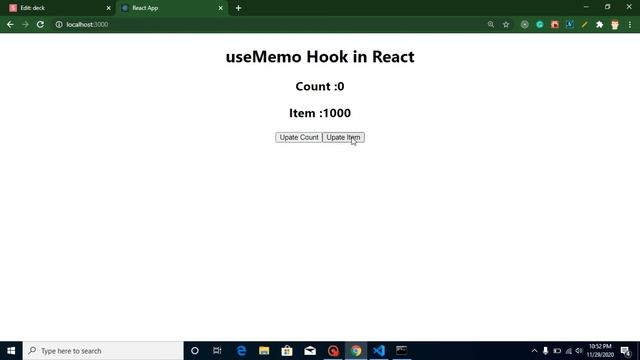The image size is (640, 360).
Task: Open Task View
Action: point(217,351)
